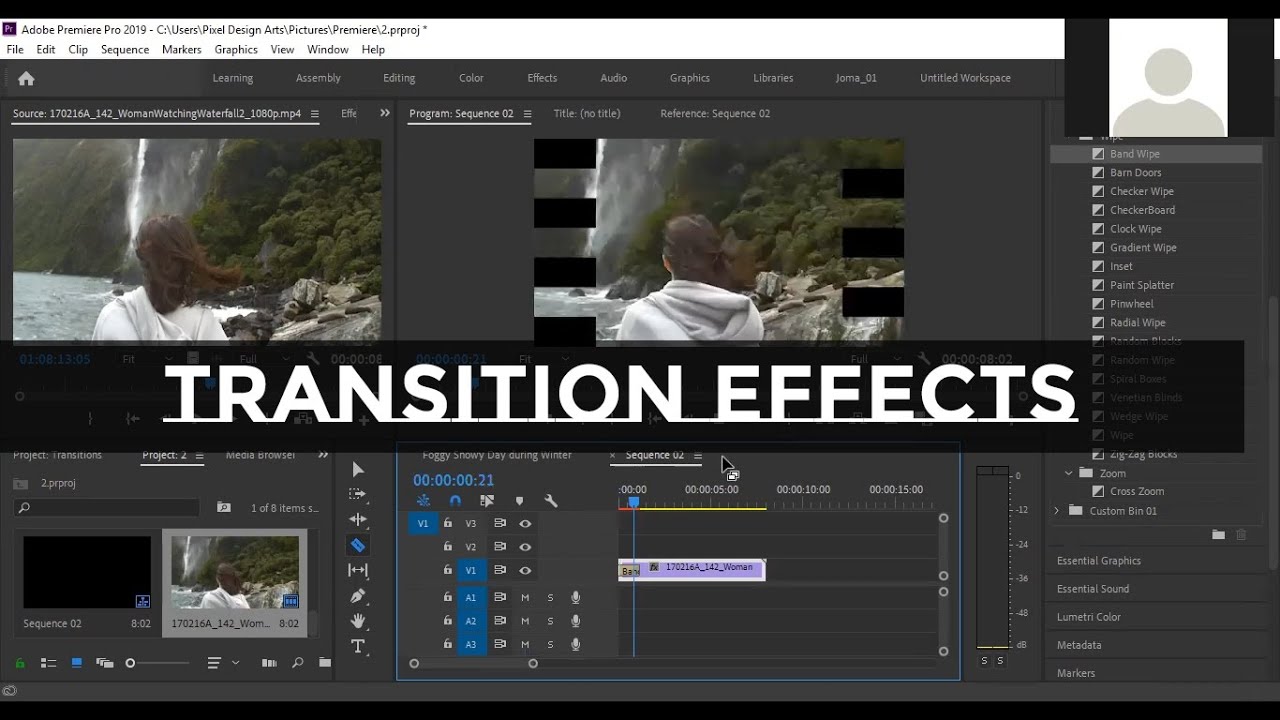This screenshot has height=720, width=1280.
Task: Open the Markers menu
Action: point(181,49)
